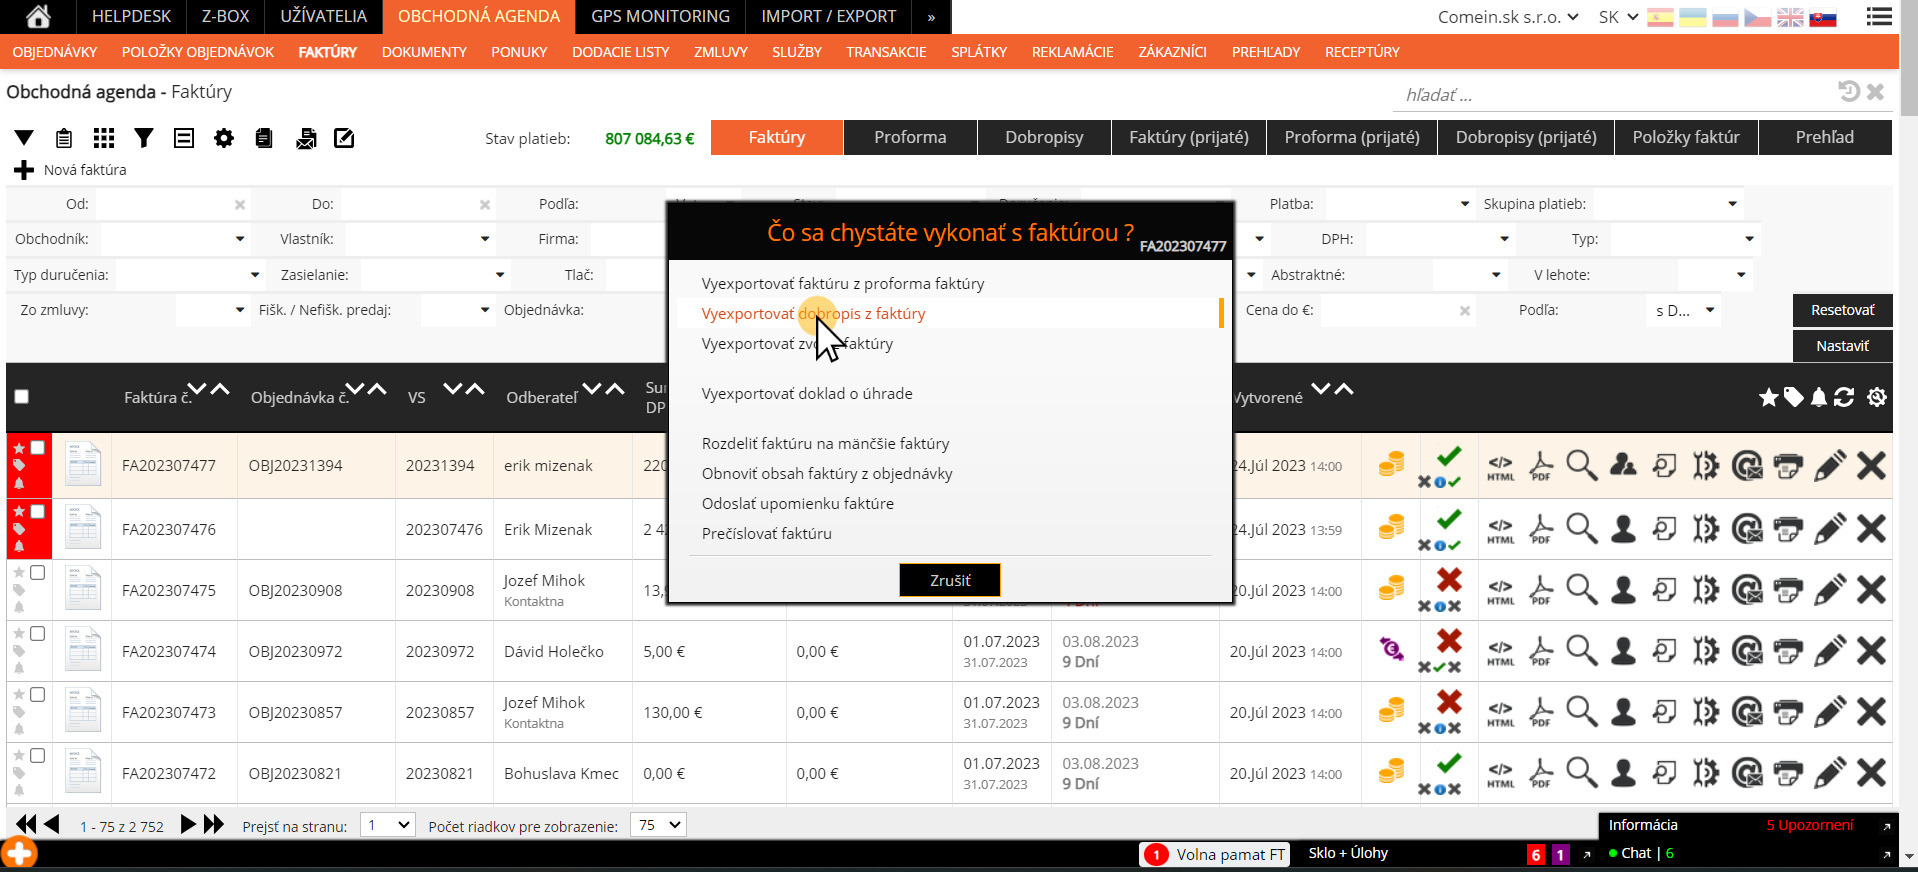Check the checkbox for invoice FA202307475
The image size is (1918, 872).
click(x=37, y=573)
